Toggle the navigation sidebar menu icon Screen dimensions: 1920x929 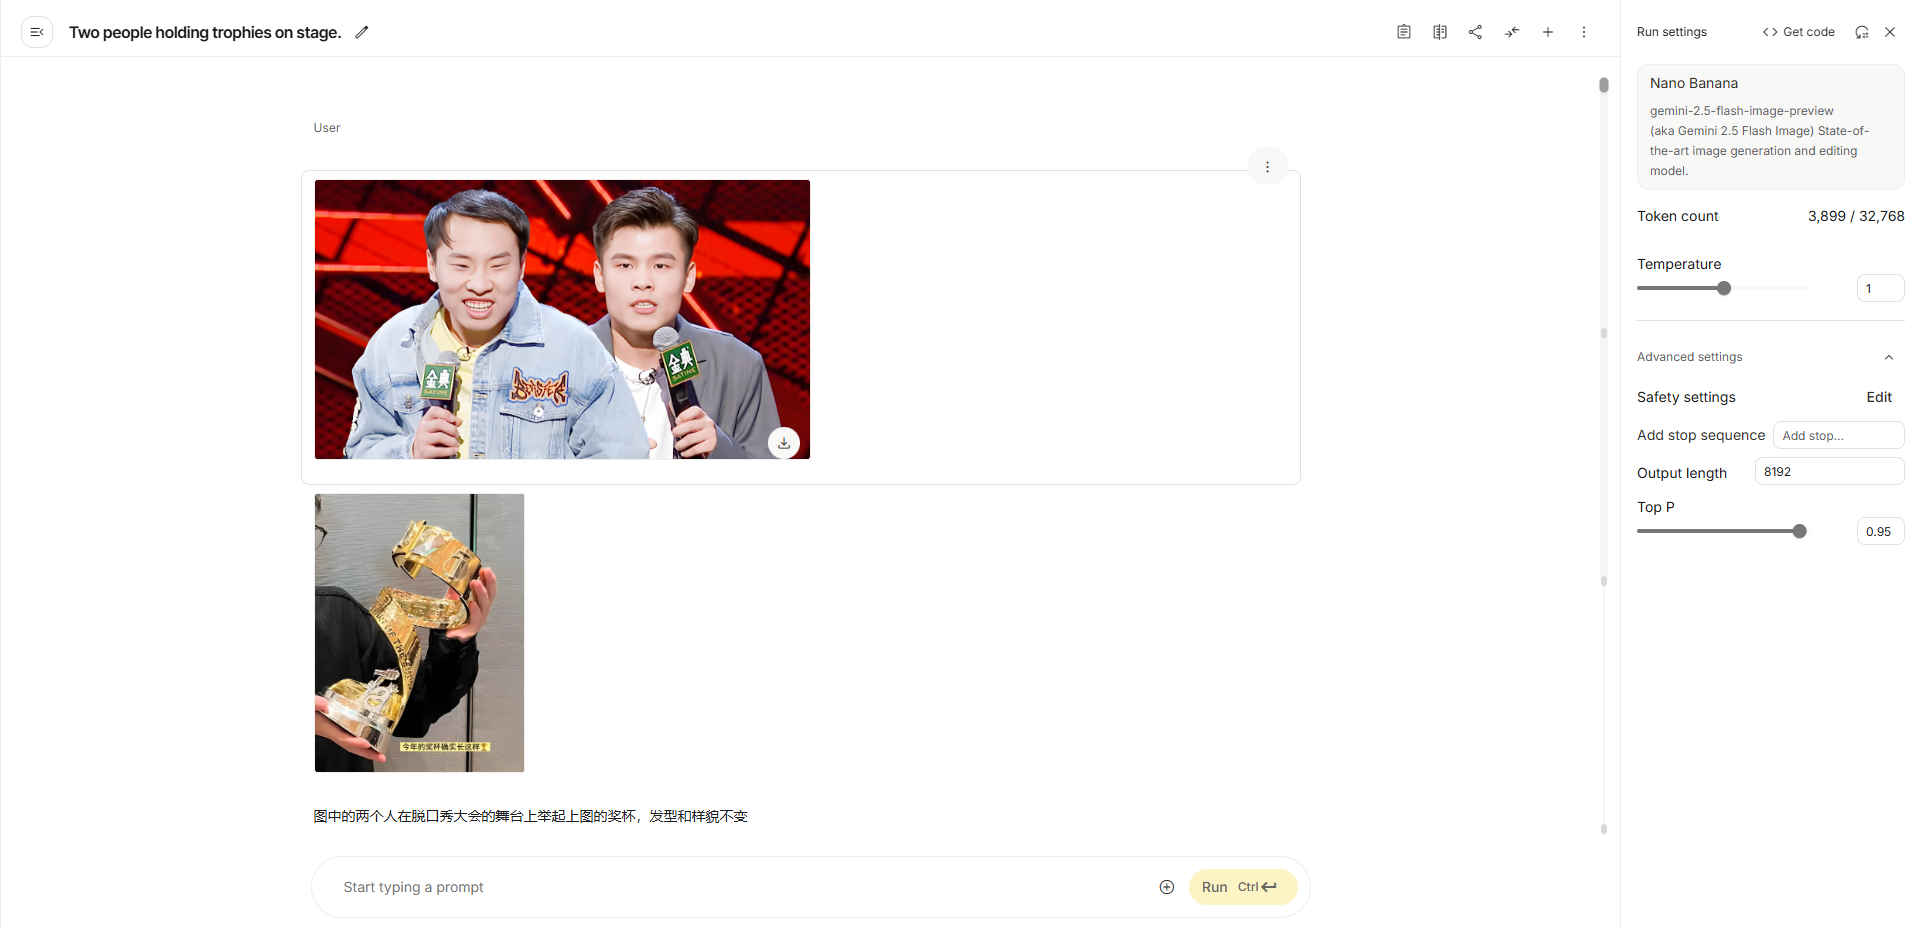click(37, 32)
